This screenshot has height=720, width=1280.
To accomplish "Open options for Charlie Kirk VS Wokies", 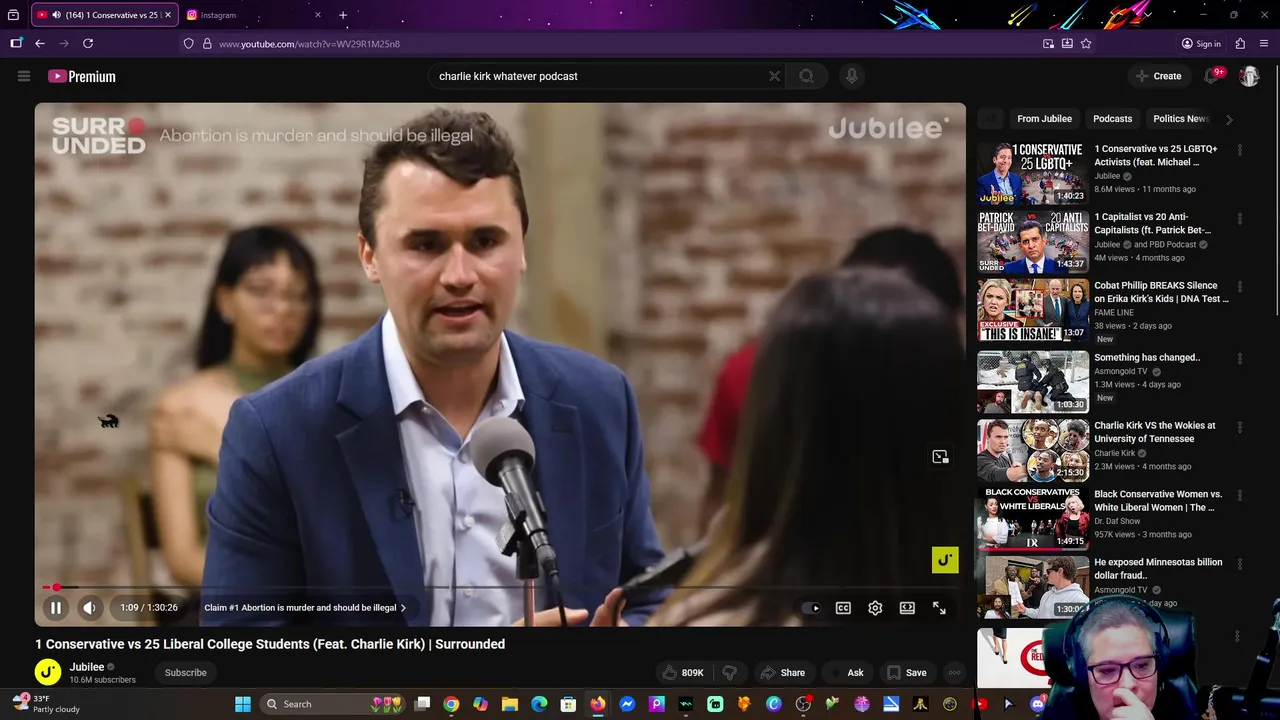I will 1240,427.
